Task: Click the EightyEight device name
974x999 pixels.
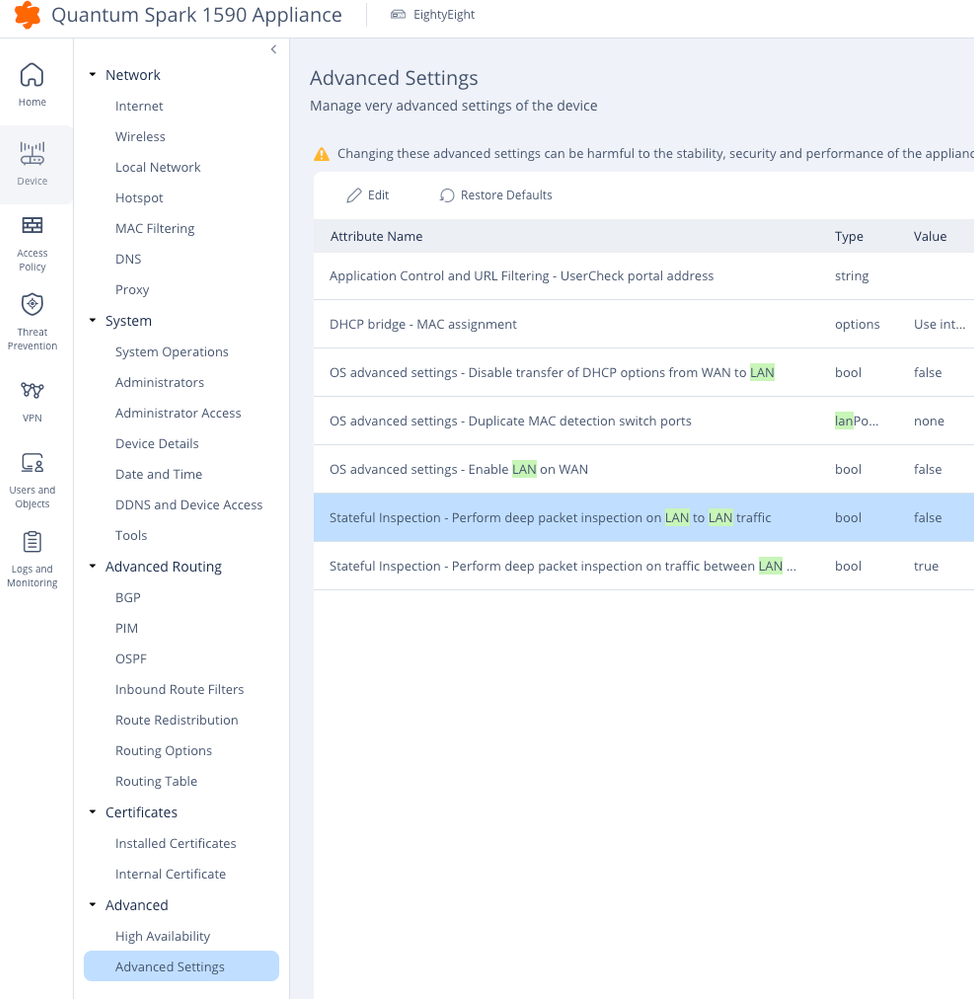Action: (x=444, y=15)
